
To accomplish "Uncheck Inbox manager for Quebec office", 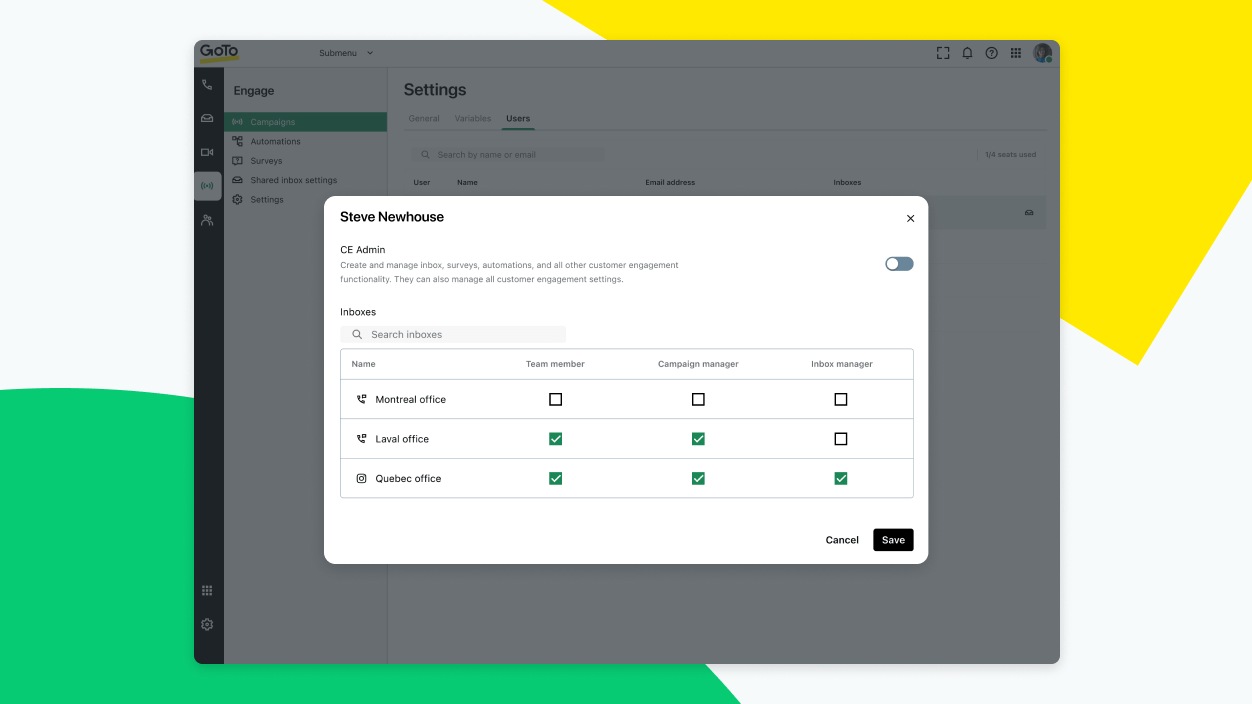I will pos(840,478).
